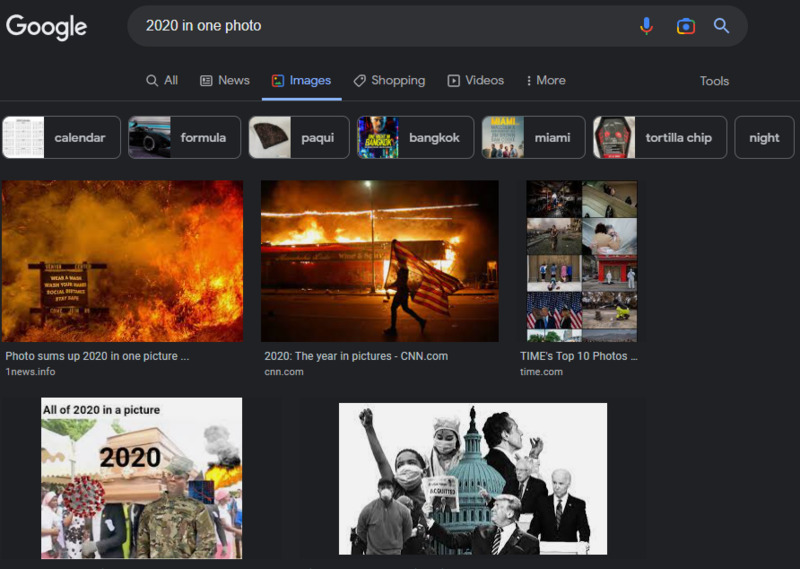Switch to the All results tab
Screen dimensions: 800x569
pos(162,80)
